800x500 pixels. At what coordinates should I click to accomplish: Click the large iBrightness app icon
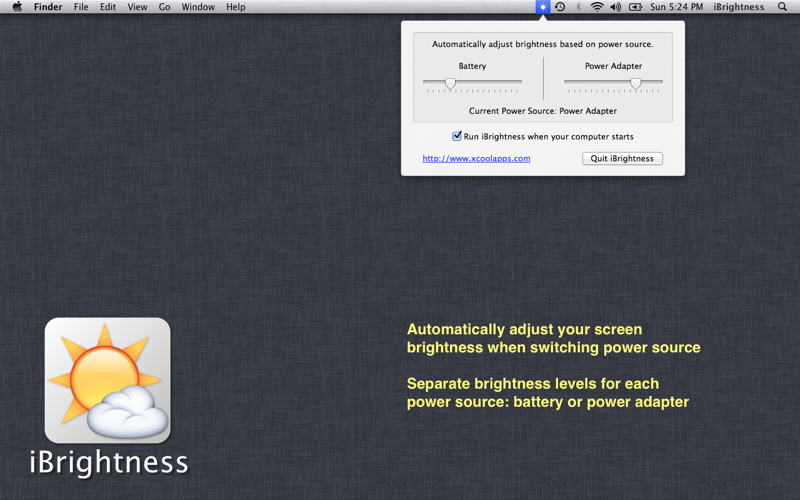point(108,380)
